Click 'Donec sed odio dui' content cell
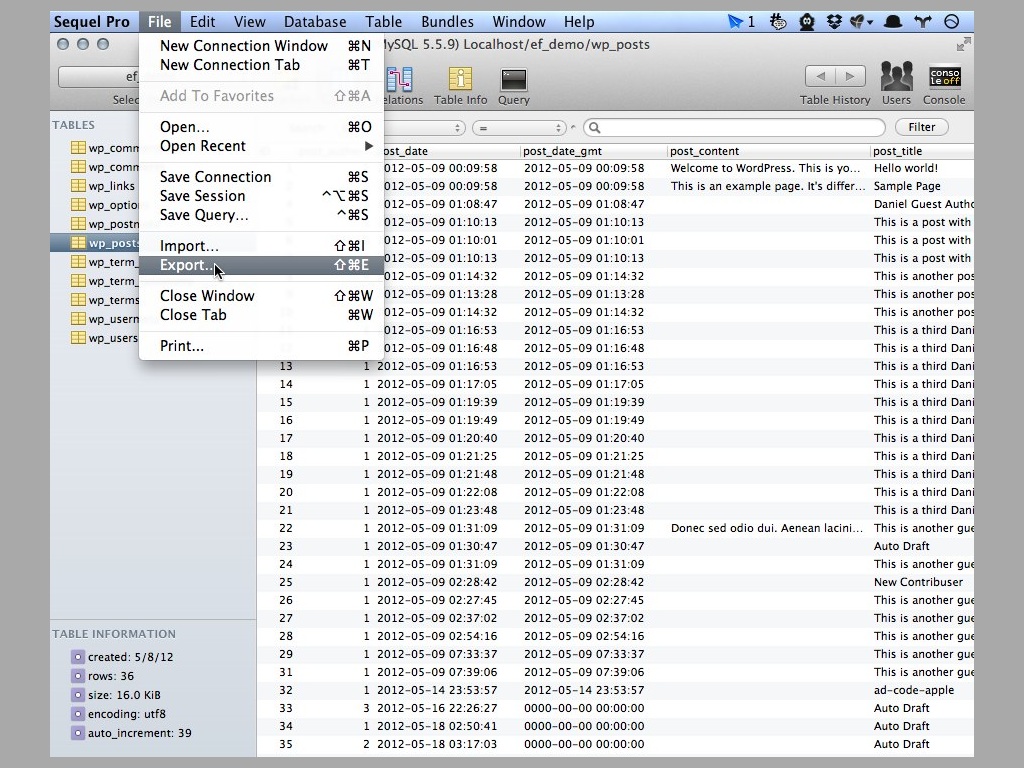Viewport: 1024px width, 768px height. 769,528
